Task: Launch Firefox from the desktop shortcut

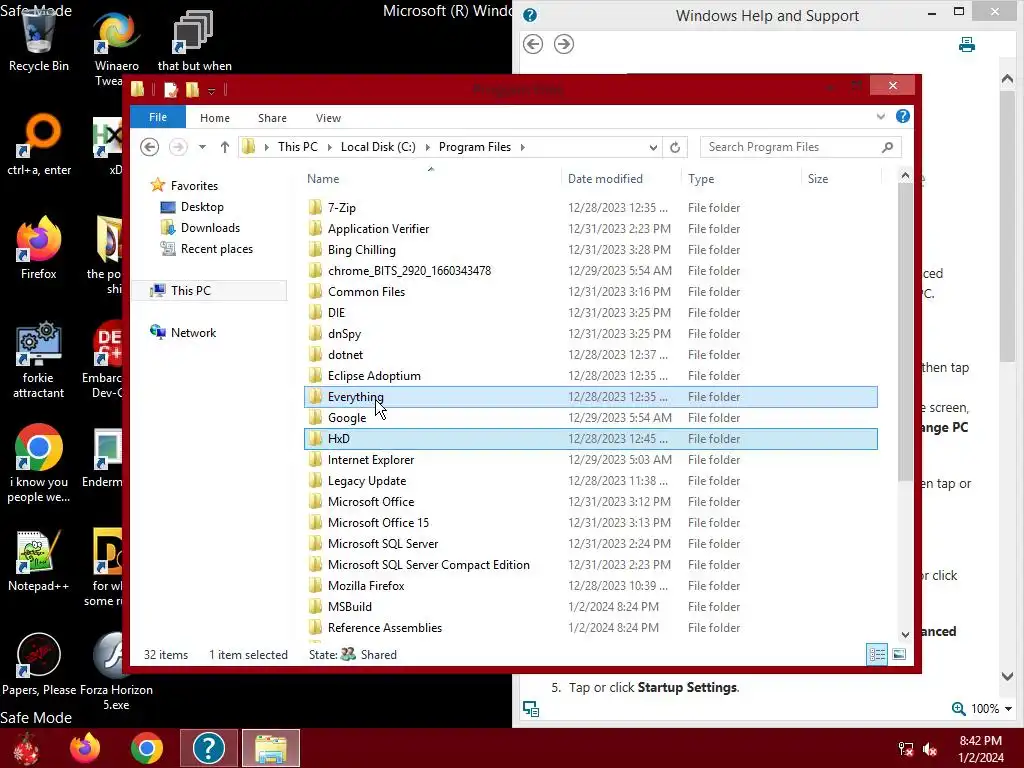Action: pyautogui.click(x=39, y=249)
